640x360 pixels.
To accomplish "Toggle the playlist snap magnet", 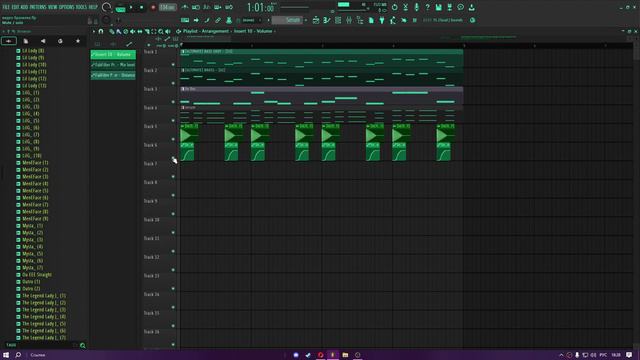I will tap(101, 31).
